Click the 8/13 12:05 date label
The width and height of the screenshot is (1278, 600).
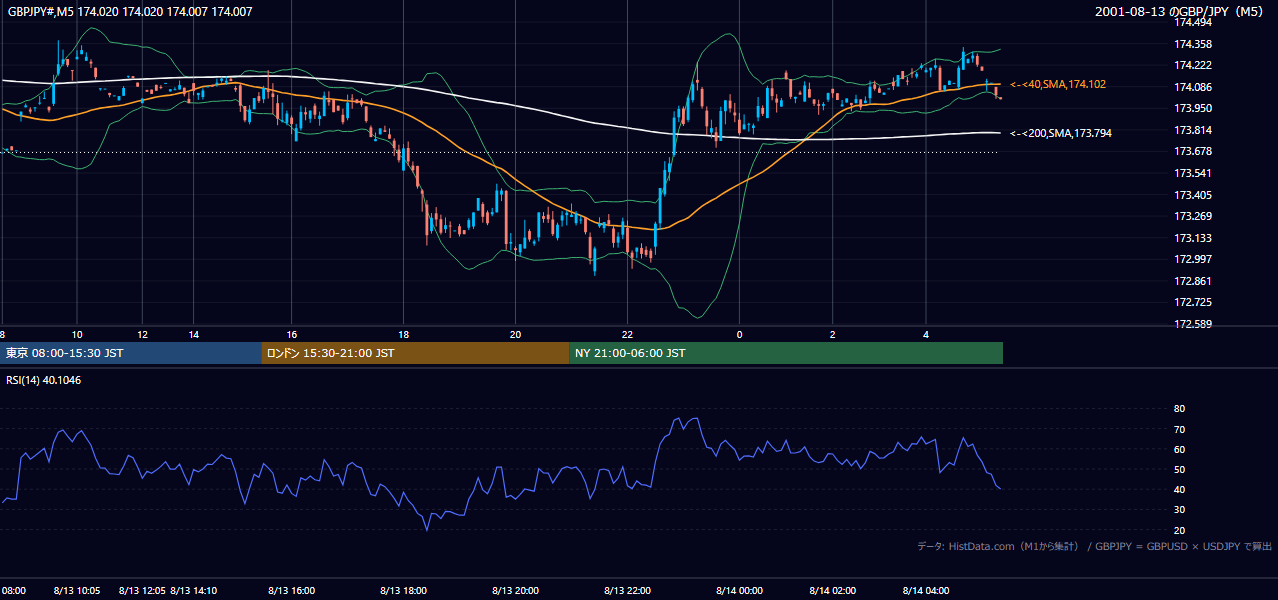pyautogui.click(x=142, y=591)
